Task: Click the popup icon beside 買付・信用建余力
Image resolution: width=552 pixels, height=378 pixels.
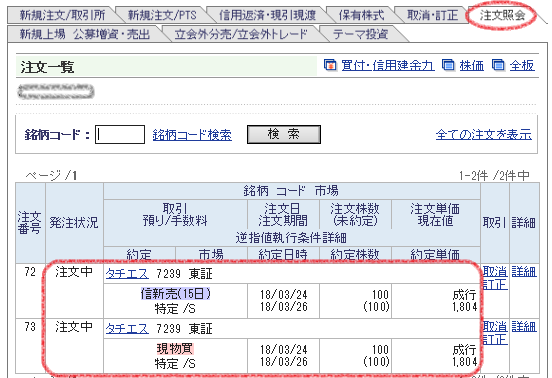Action: click(330, 65)
